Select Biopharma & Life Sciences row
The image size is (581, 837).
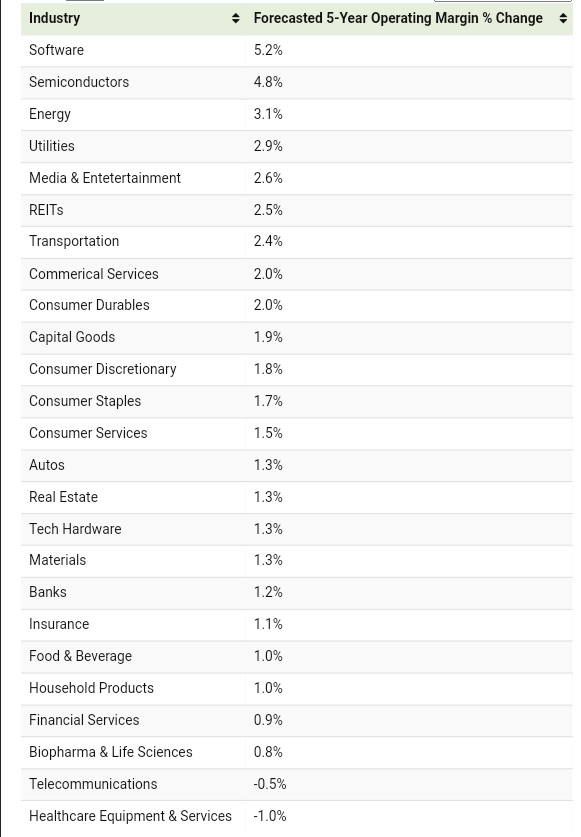[297, 752]
